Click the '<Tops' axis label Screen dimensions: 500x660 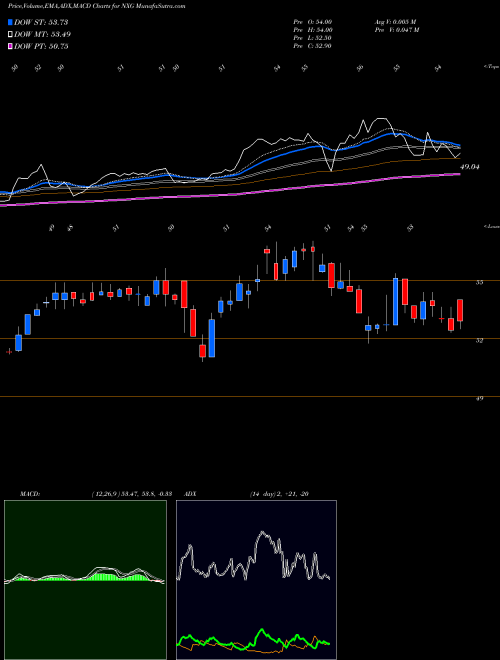(x=491, y=67)
